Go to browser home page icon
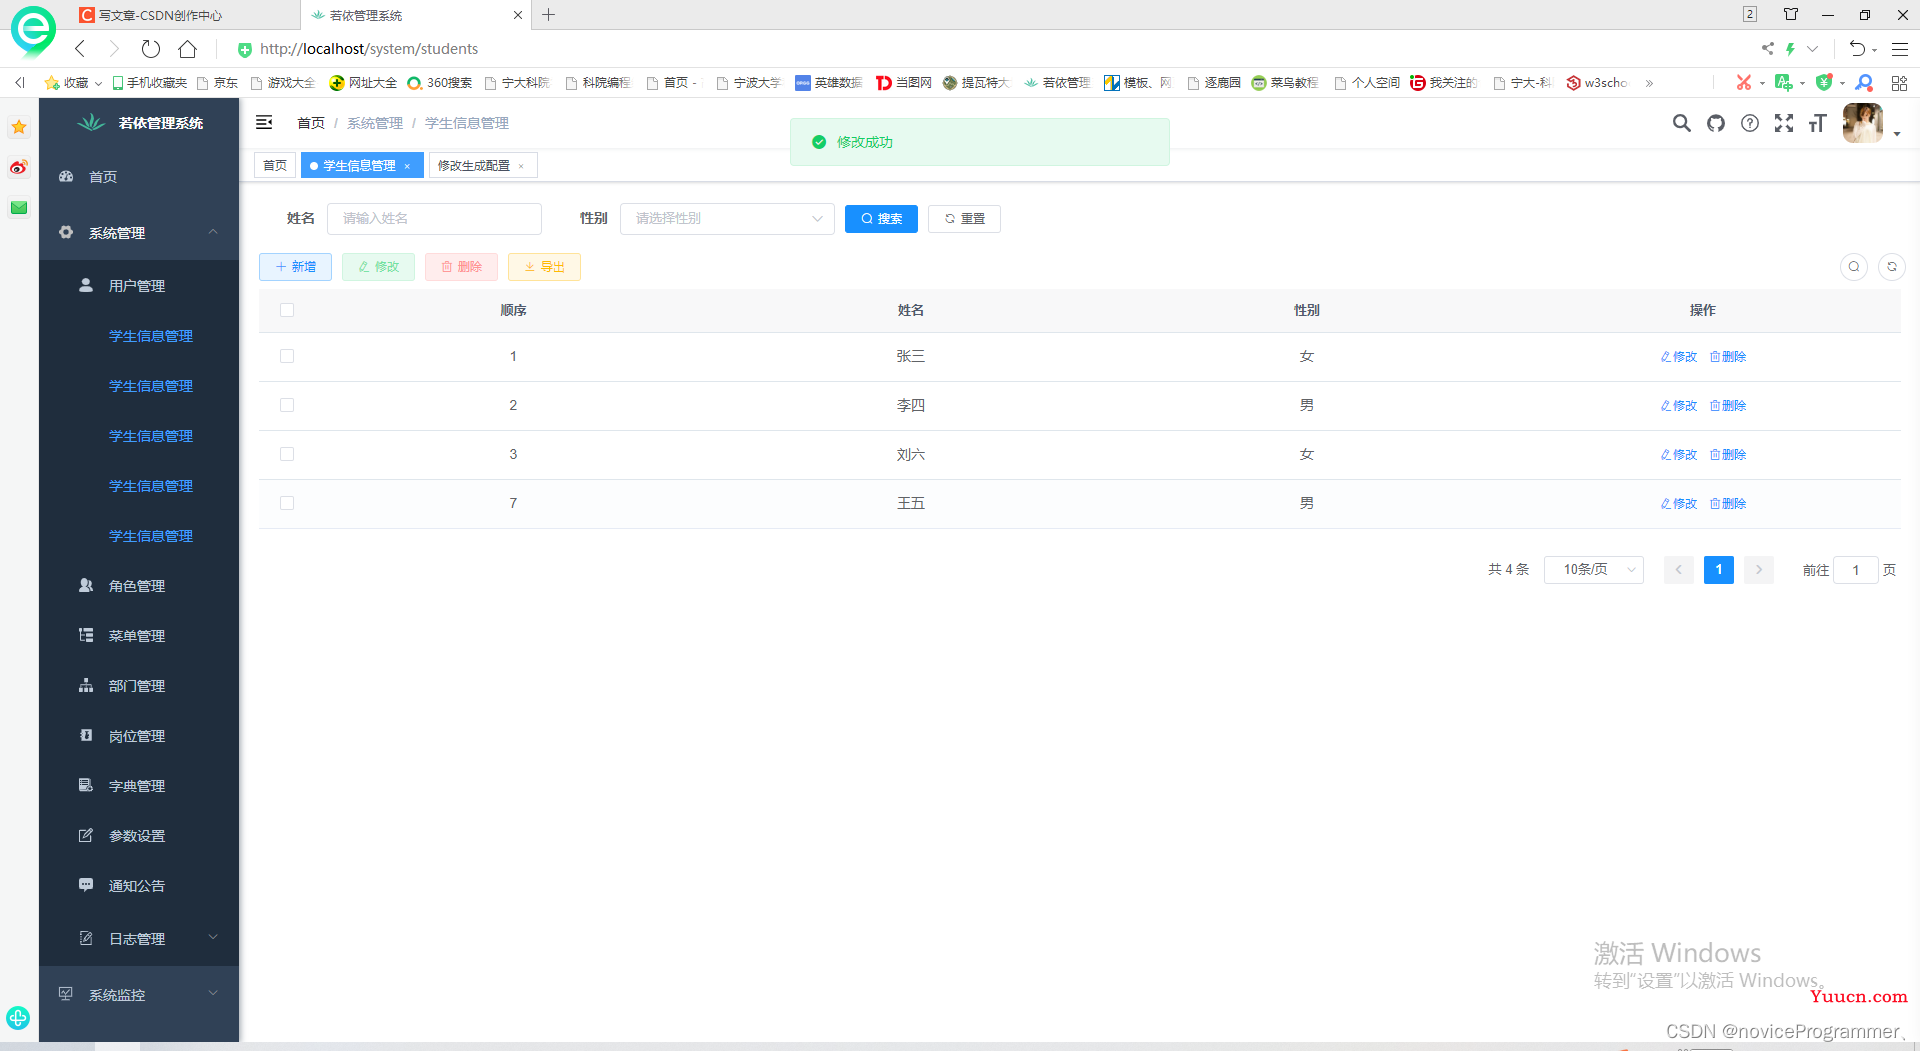Image resolution: width=1920 pixels, height=1051 pixels. [188, 49]
